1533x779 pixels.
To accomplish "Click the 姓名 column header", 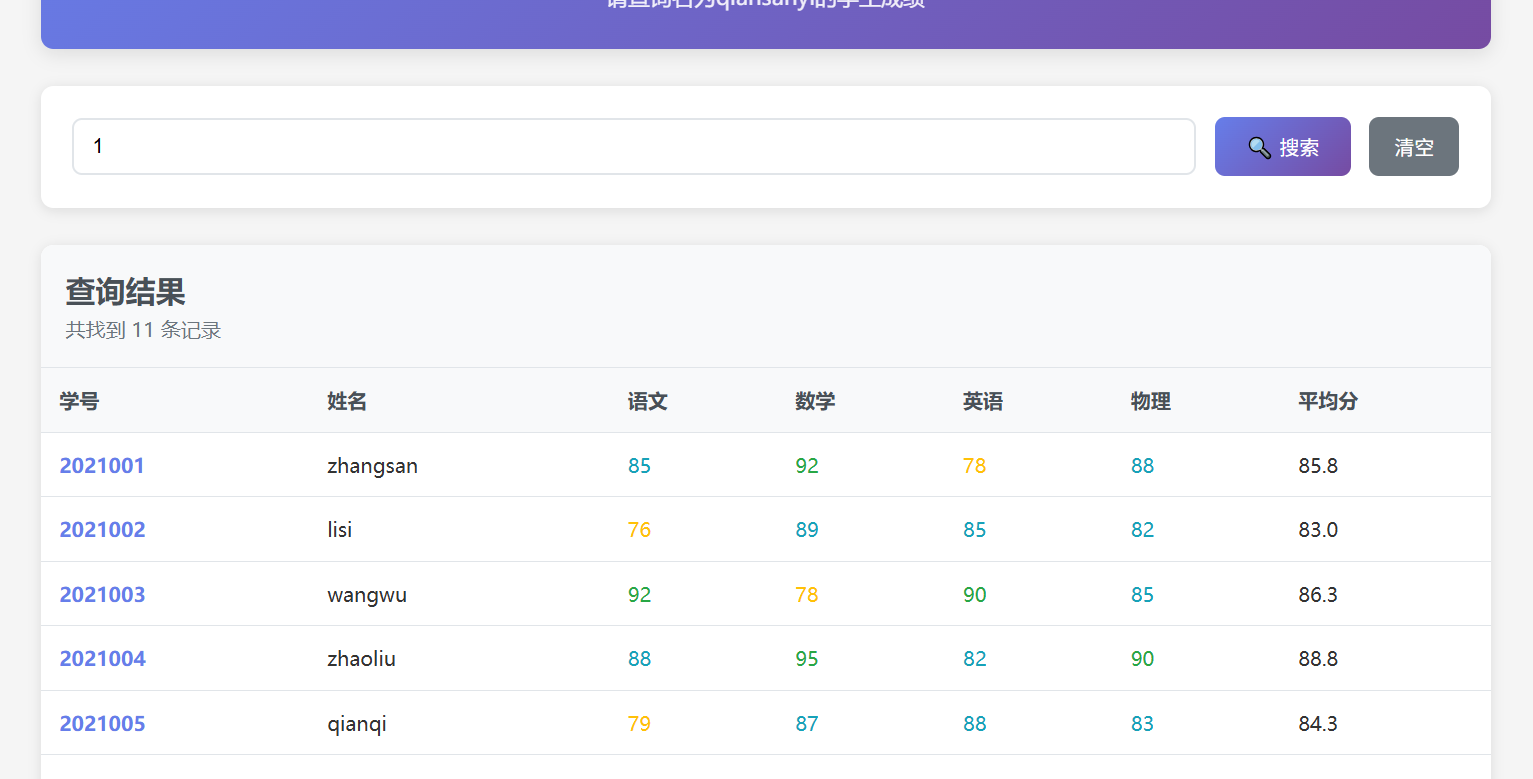I will [347, 401].
